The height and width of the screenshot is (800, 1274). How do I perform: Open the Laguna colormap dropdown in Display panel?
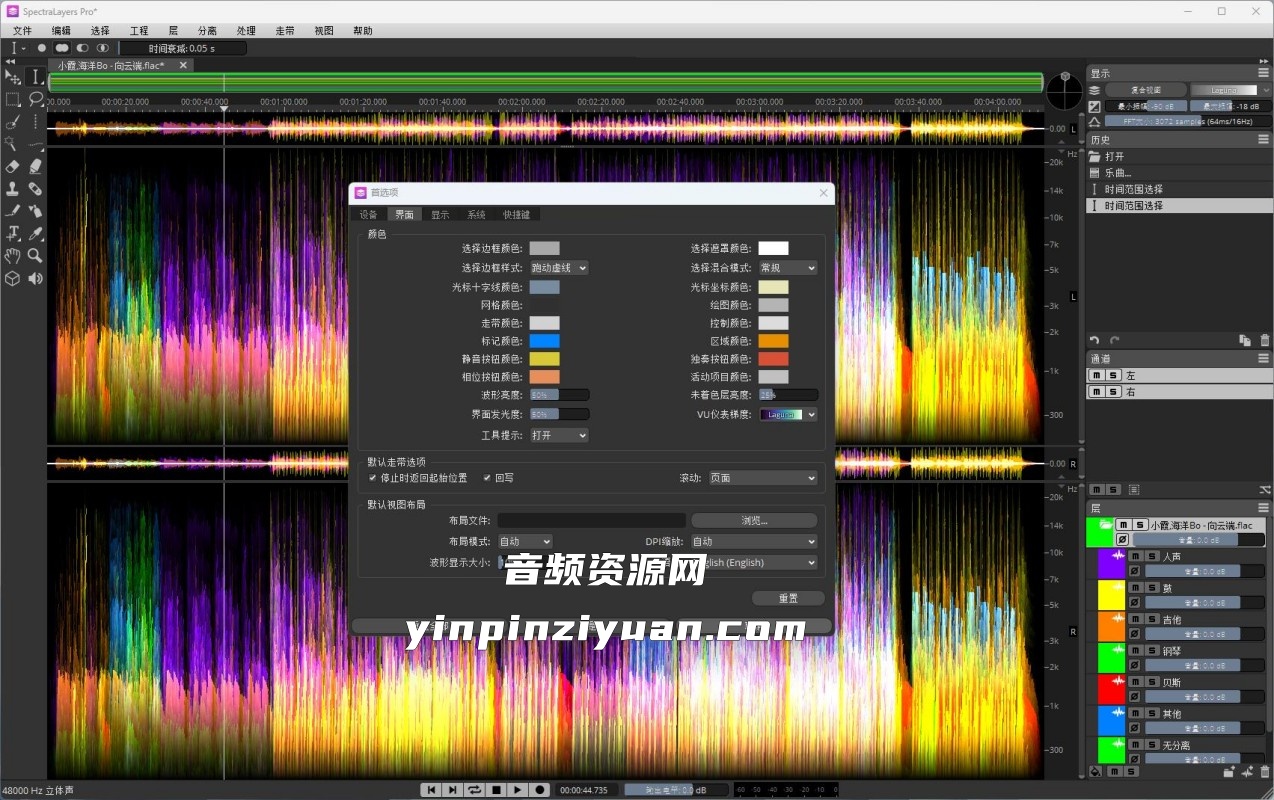click(x=1231, y=90)
